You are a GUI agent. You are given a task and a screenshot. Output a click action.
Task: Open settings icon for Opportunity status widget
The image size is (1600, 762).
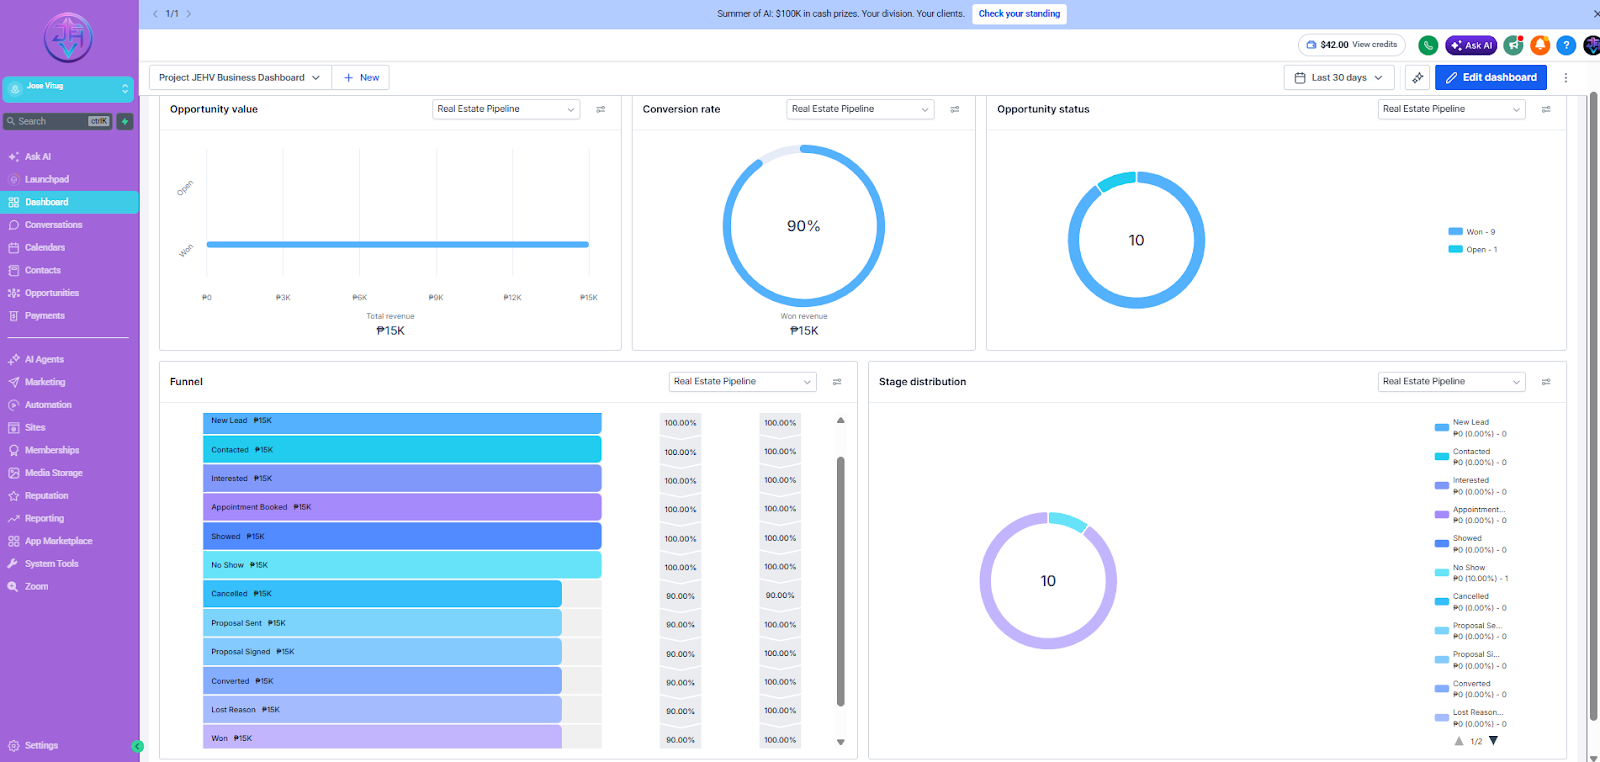click(1546, 109)
